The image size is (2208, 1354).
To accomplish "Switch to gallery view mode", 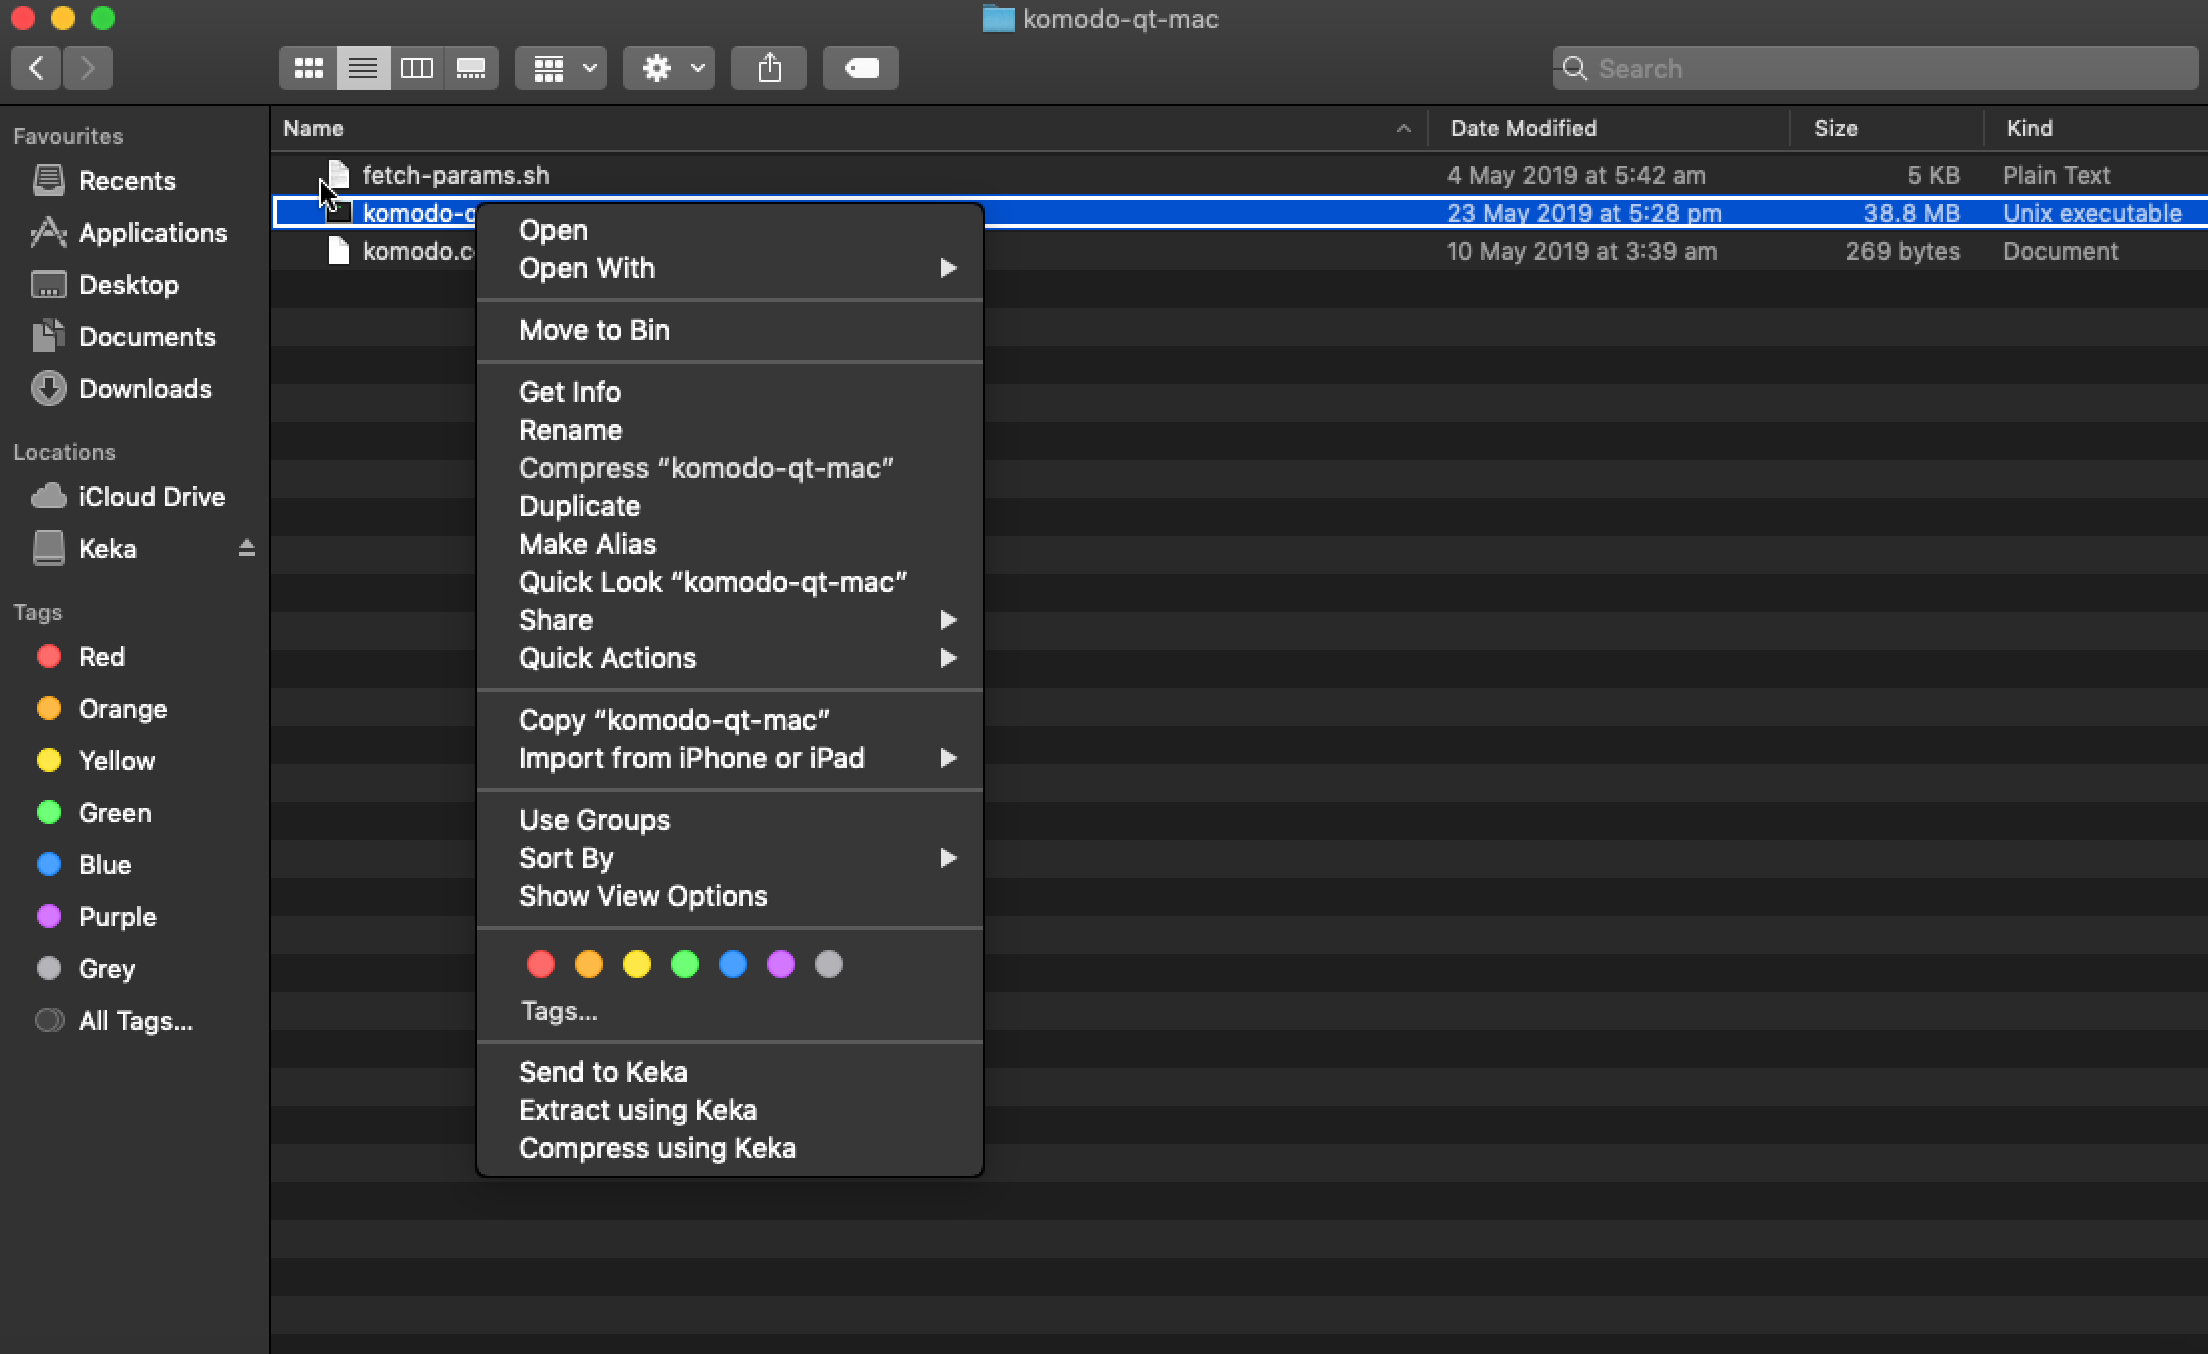I will pos(470,68).
